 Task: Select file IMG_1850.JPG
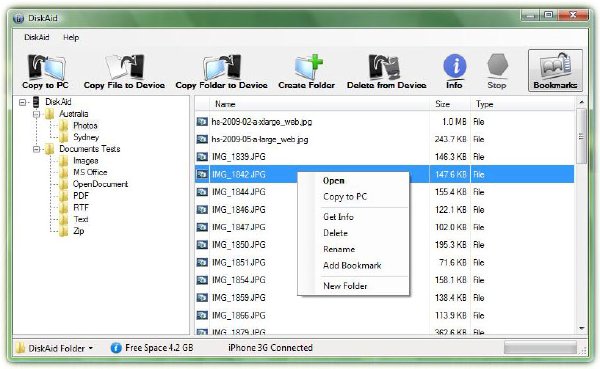(x=238, y=245)
